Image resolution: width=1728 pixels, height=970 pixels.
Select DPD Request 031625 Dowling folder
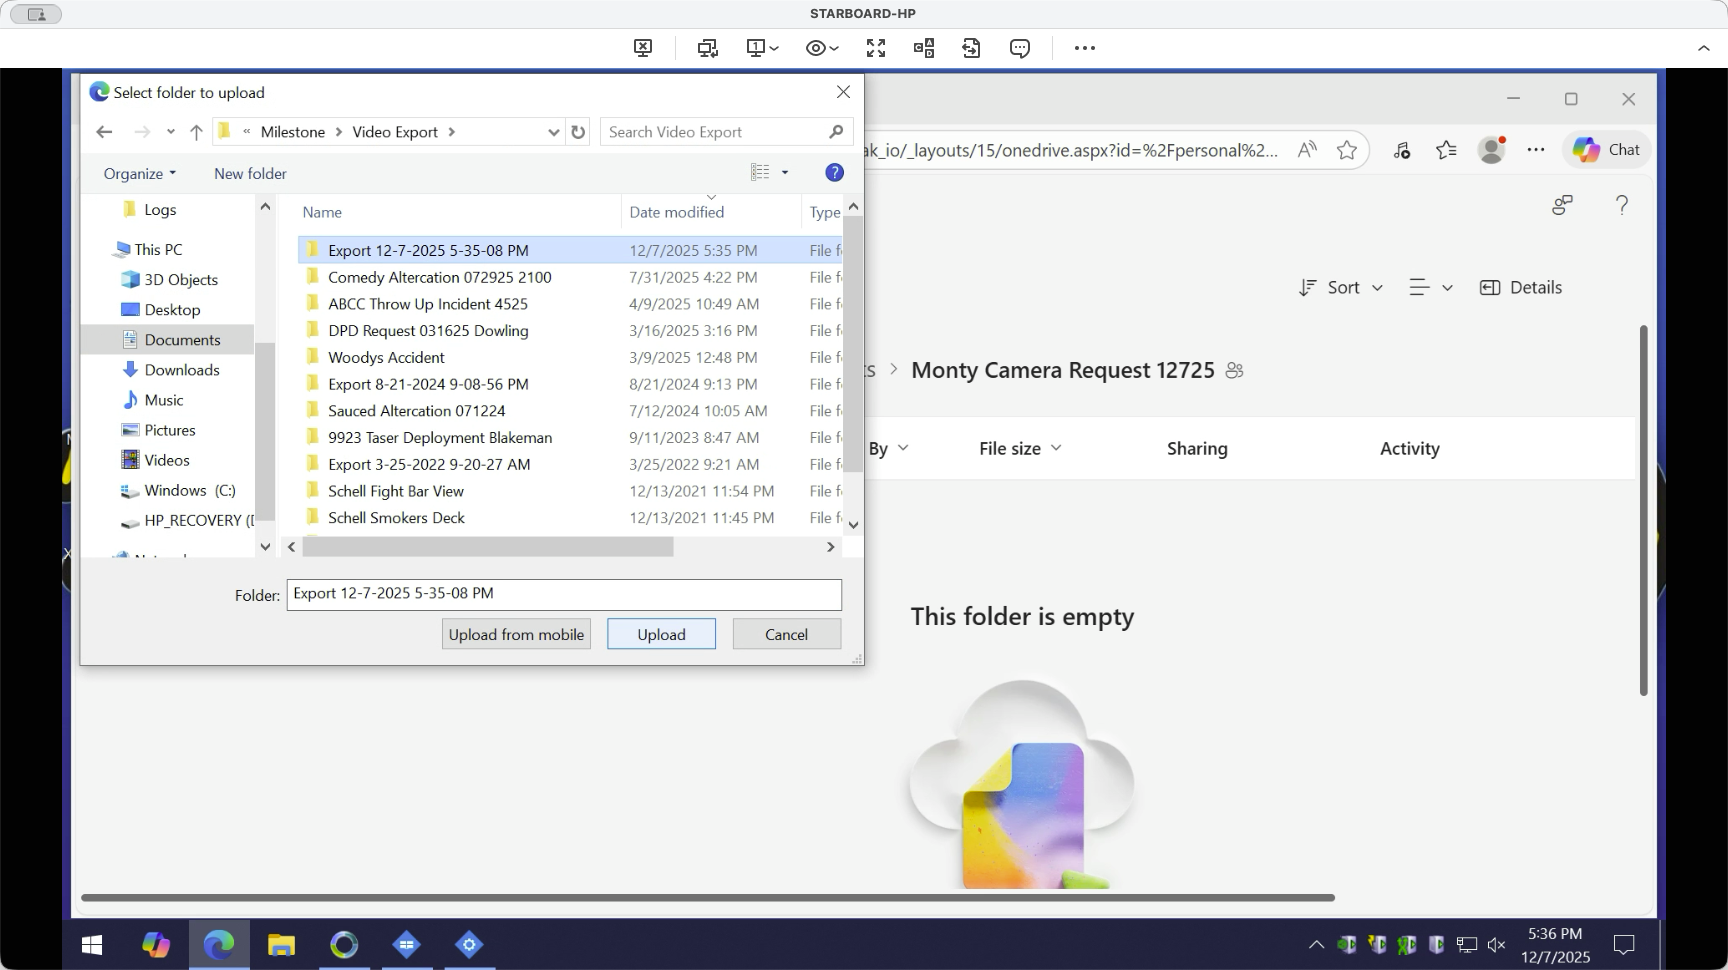(x=428, y=330)
